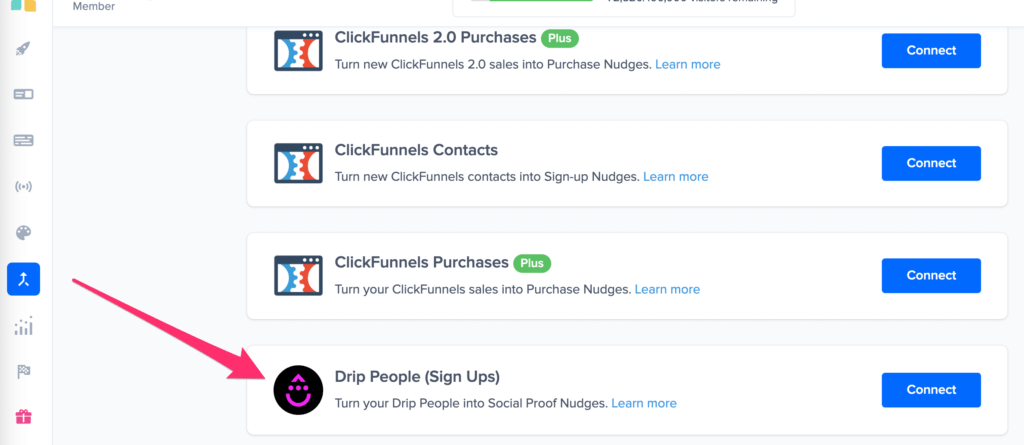The height and width of the screenshot is (445, 1024).
Task: Connect the ClickFunnels Contacts integration
Action: pos(931,163)
